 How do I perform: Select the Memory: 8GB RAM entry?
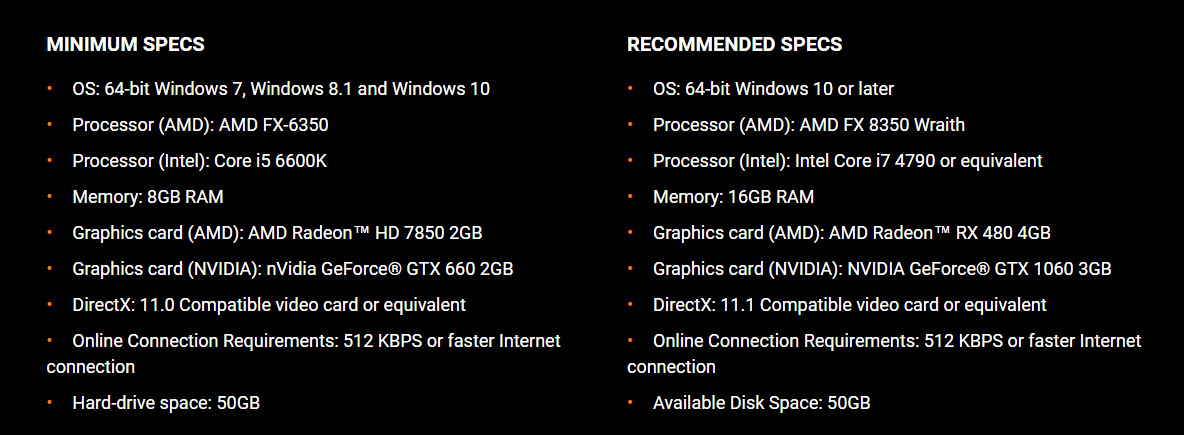[x=148, y=197]
